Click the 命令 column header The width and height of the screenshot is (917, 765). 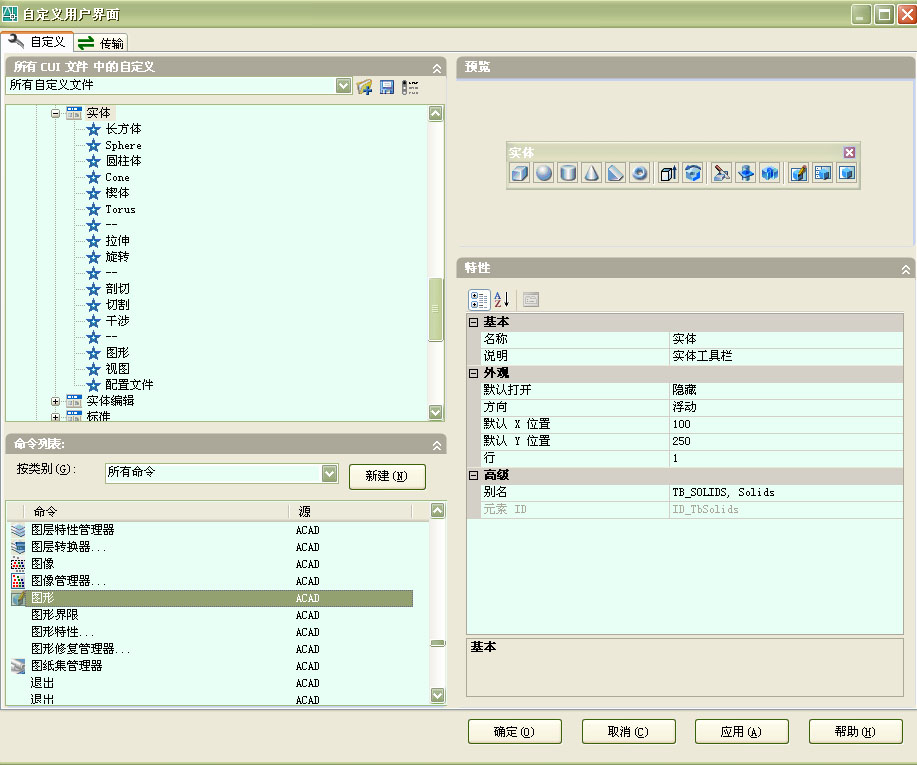(x=157, y=512)
